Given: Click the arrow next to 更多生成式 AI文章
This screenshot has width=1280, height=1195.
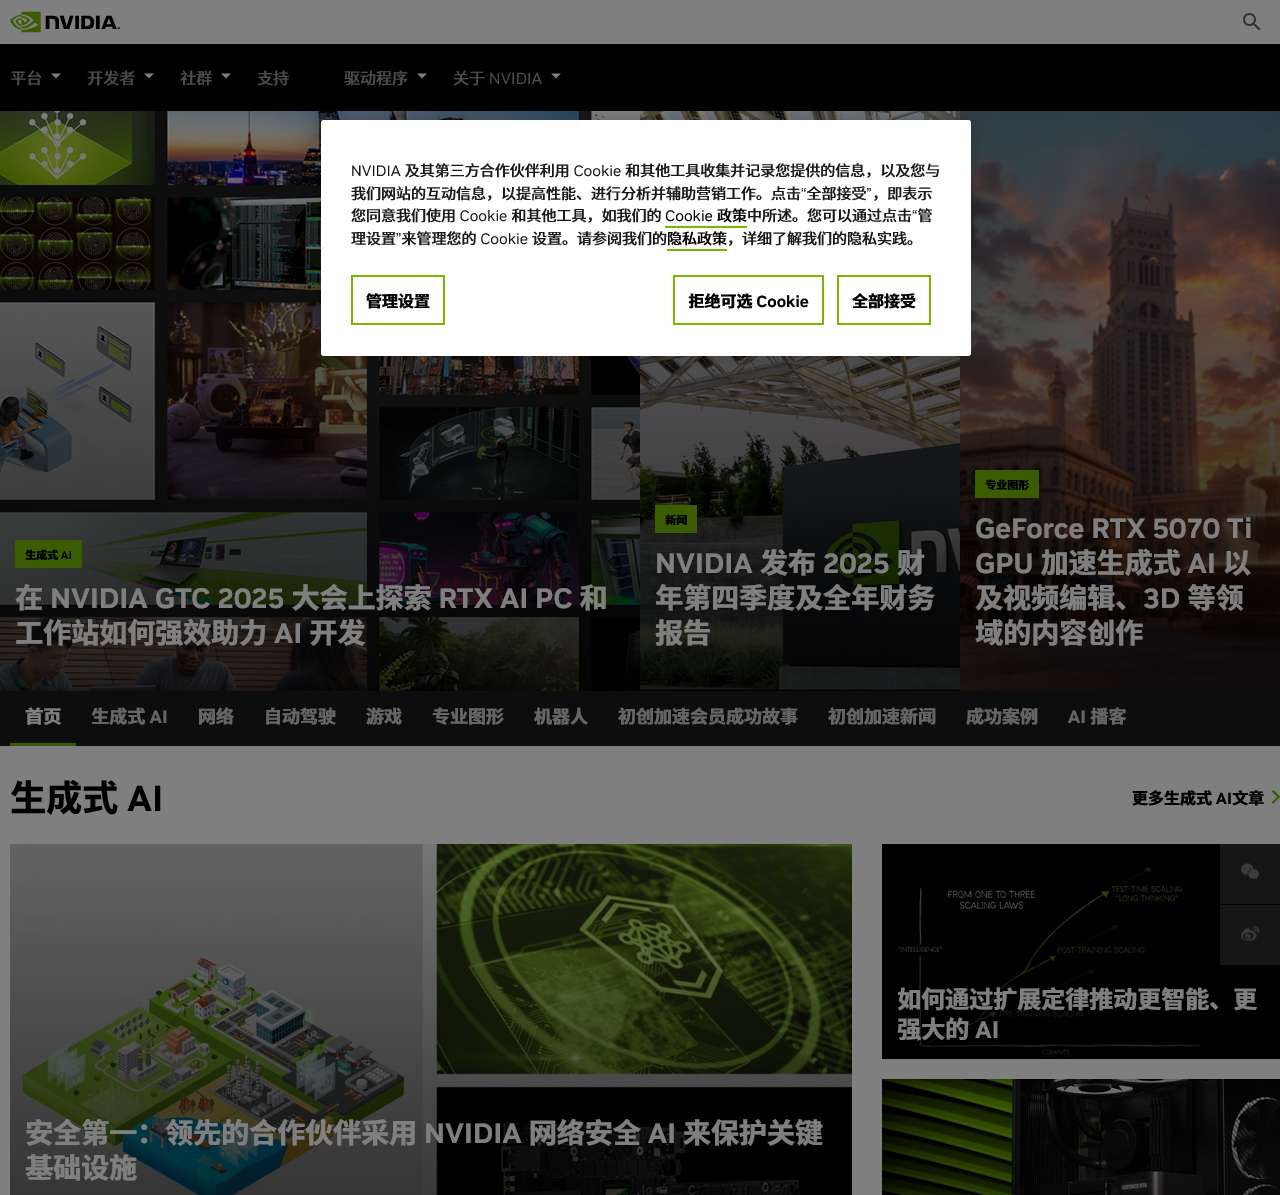Looking at the screenshot, I should point(1274,797).
